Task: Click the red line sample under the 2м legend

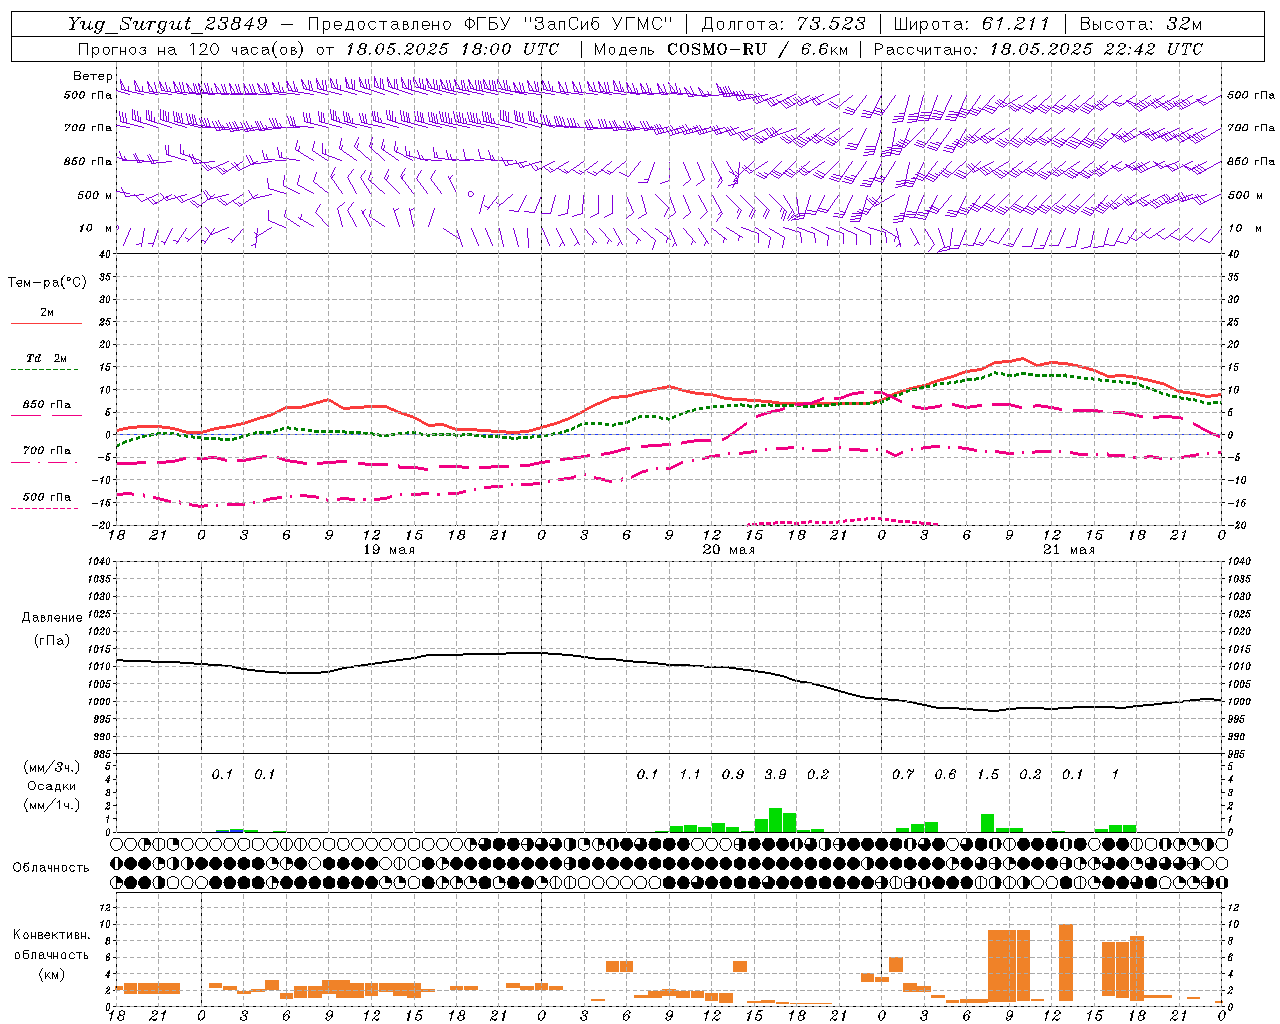Action: point(46,323)
